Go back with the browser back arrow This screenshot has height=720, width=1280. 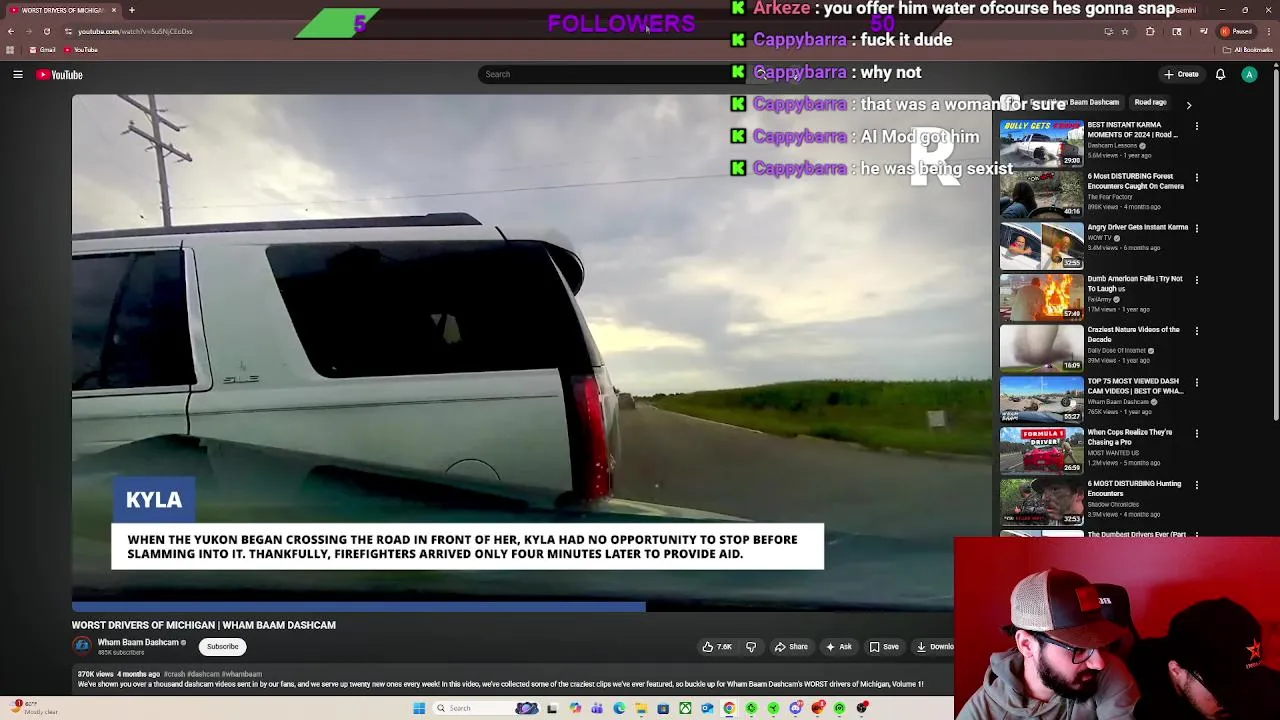(11, 31)
